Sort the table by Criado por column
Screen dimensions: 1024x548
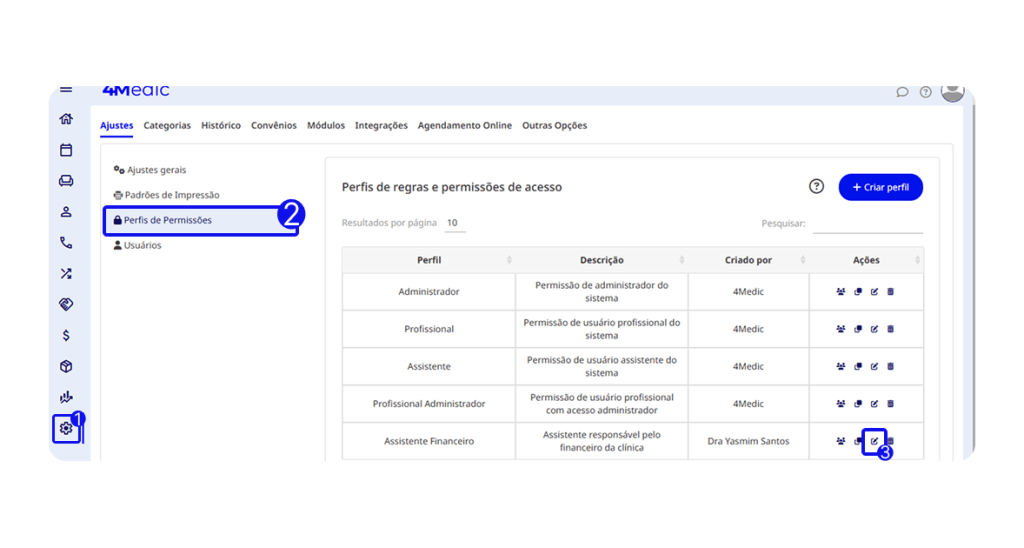[x=748, y=260]
